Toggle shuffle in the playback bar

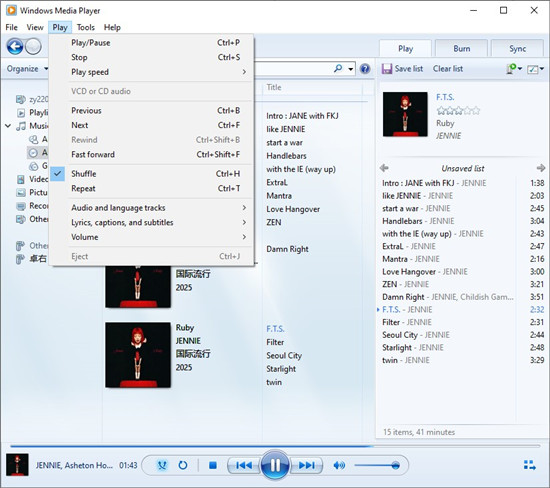[162, 465]
